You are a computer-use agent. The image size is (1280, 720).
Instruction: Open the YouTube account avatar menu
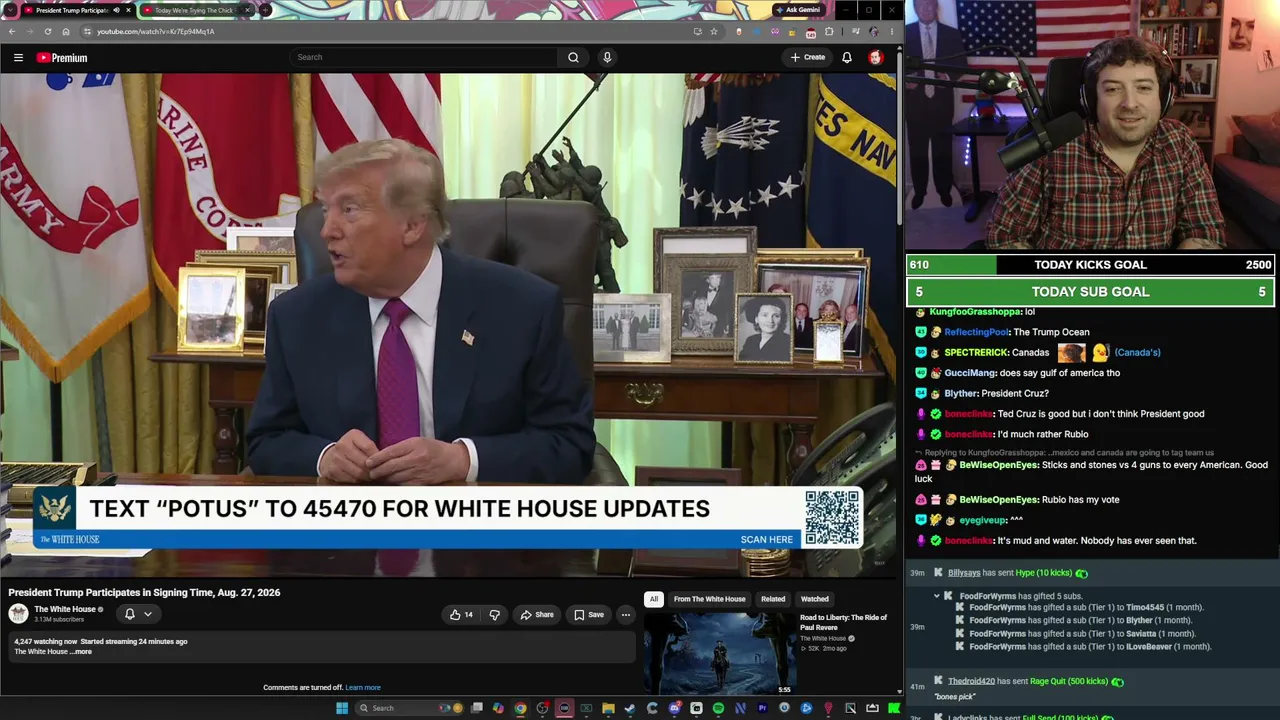875,57
